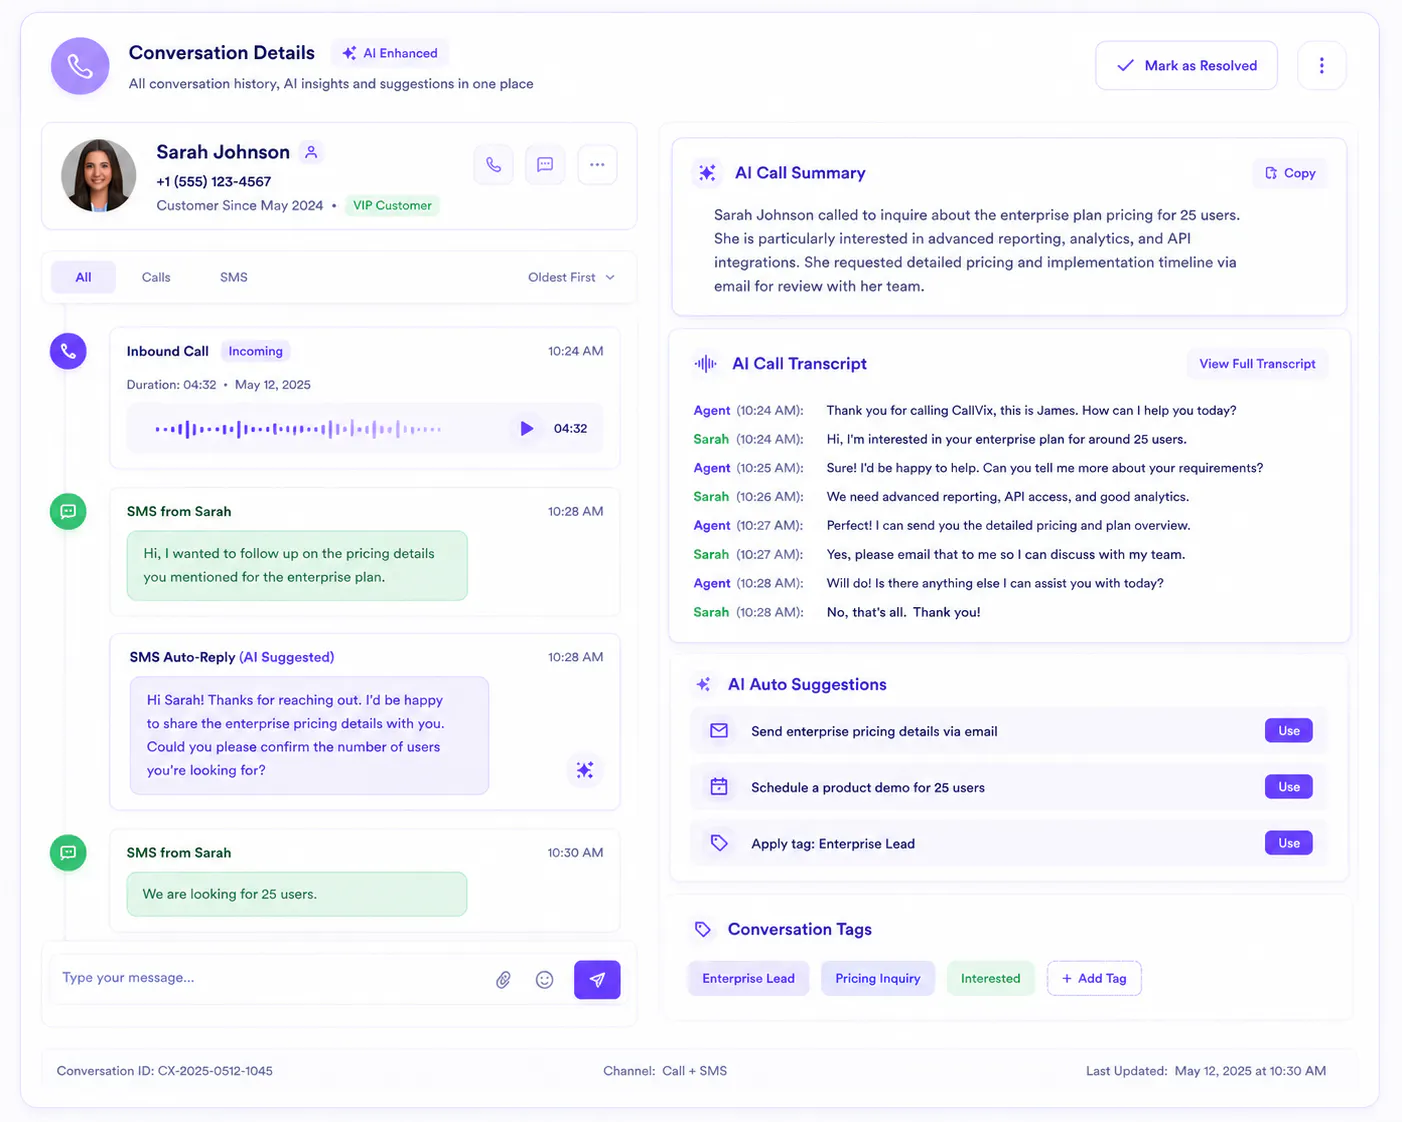The height and width of the screenshot is (1122, 1402).
Task: Open the Oldest First sort dropdown
Action: pyautogui.click(x=571, y=277)
